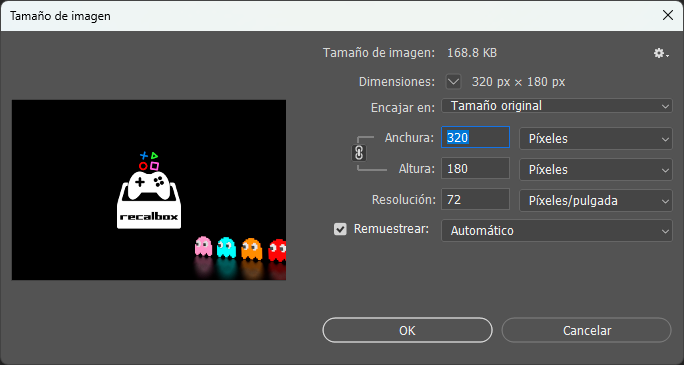Click the Remuestrear label text

pyautogui.click(x=391, y=229)
